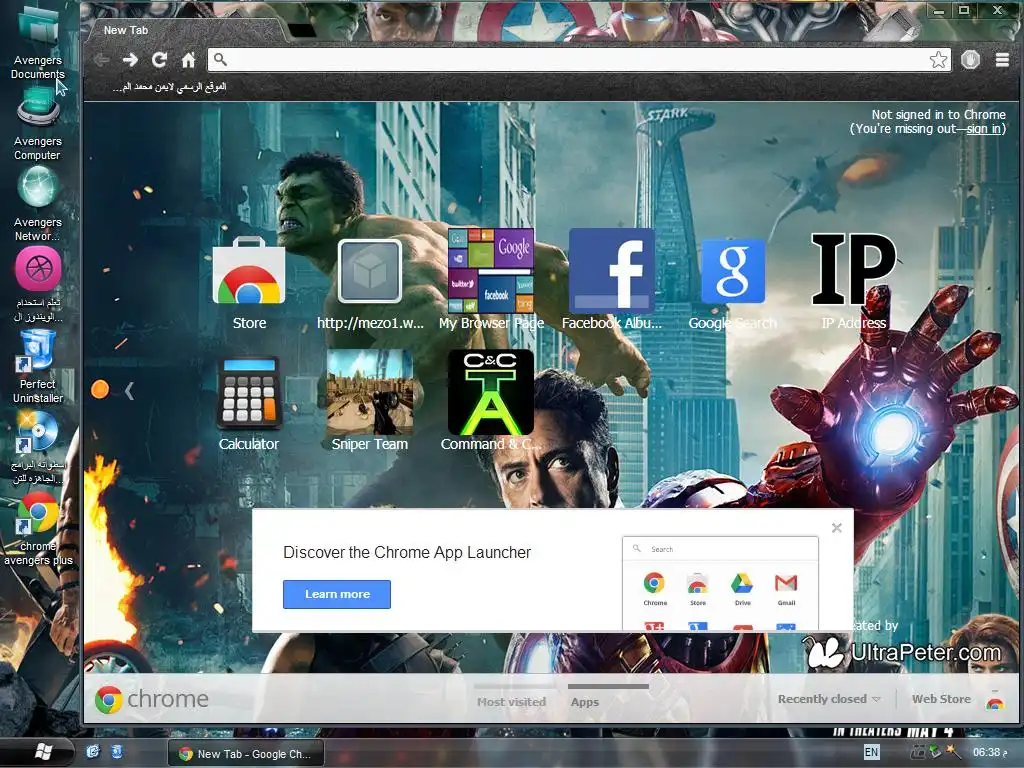This screenshot has height=768, width=1024.
Task: Bookmark this page with the star
Action: pos(938,60)
